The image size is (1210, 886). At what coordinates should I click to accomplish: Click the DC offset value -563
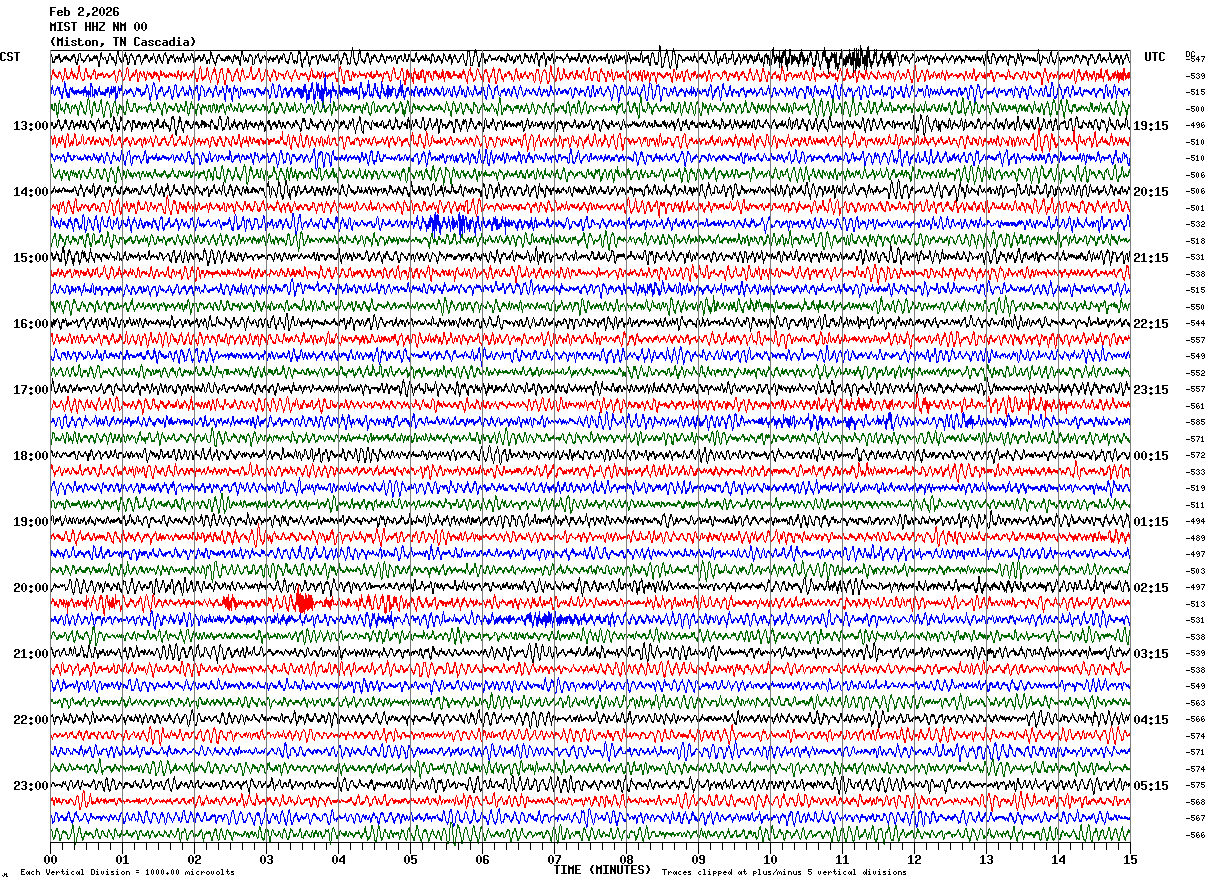(1195, 703)
